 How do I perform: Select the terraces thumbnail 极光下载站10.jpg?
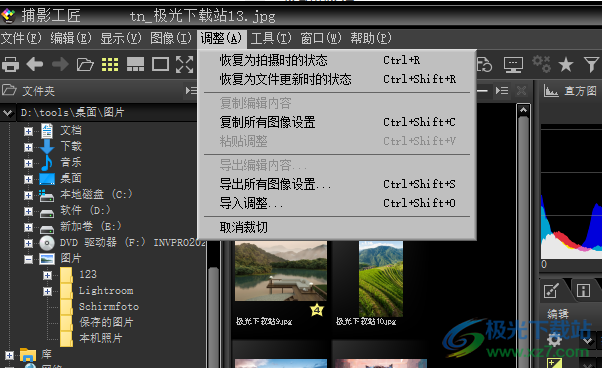(x=381, y=279)
